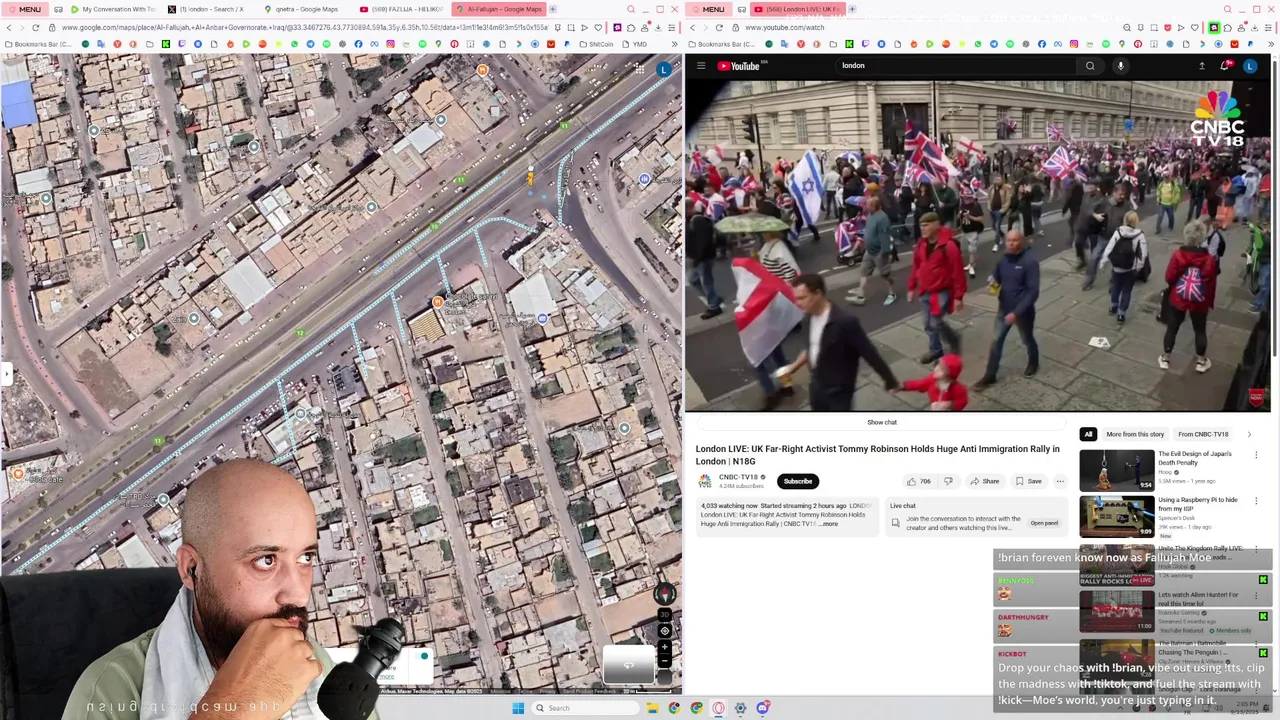Expand video description with ...more

[x=829, y=524]
